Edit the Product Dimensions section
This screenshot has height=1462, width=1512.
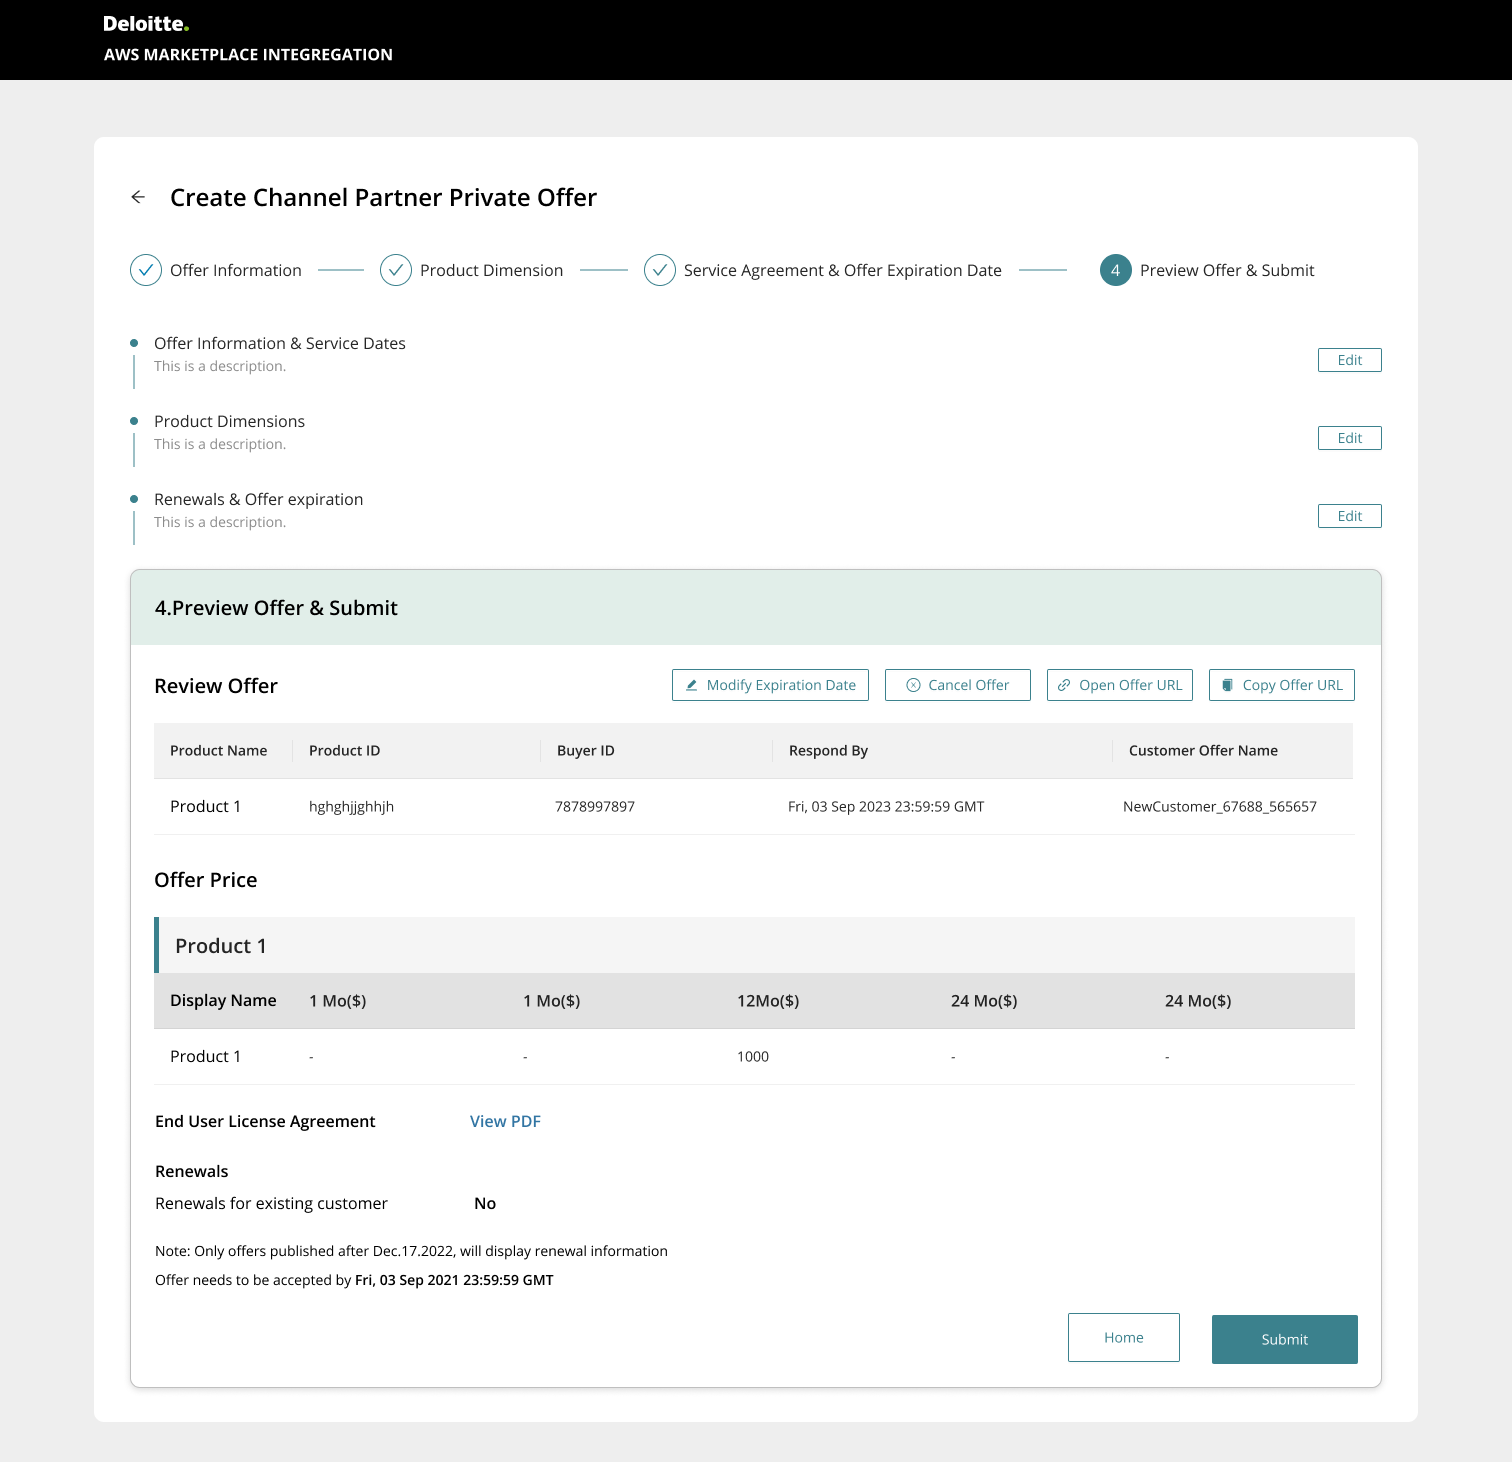click(x=1350, y=438)
